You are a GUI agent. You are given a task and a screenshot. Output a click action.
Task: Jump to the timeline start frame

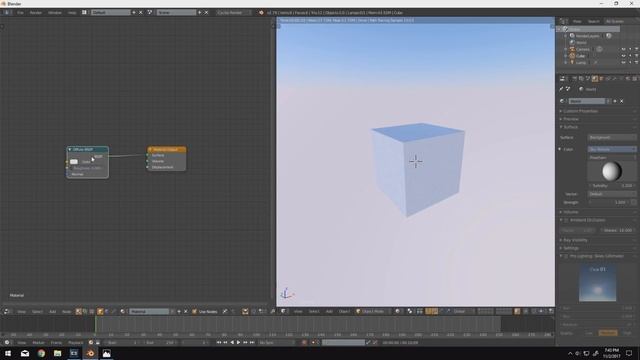(x=219, y=342)
